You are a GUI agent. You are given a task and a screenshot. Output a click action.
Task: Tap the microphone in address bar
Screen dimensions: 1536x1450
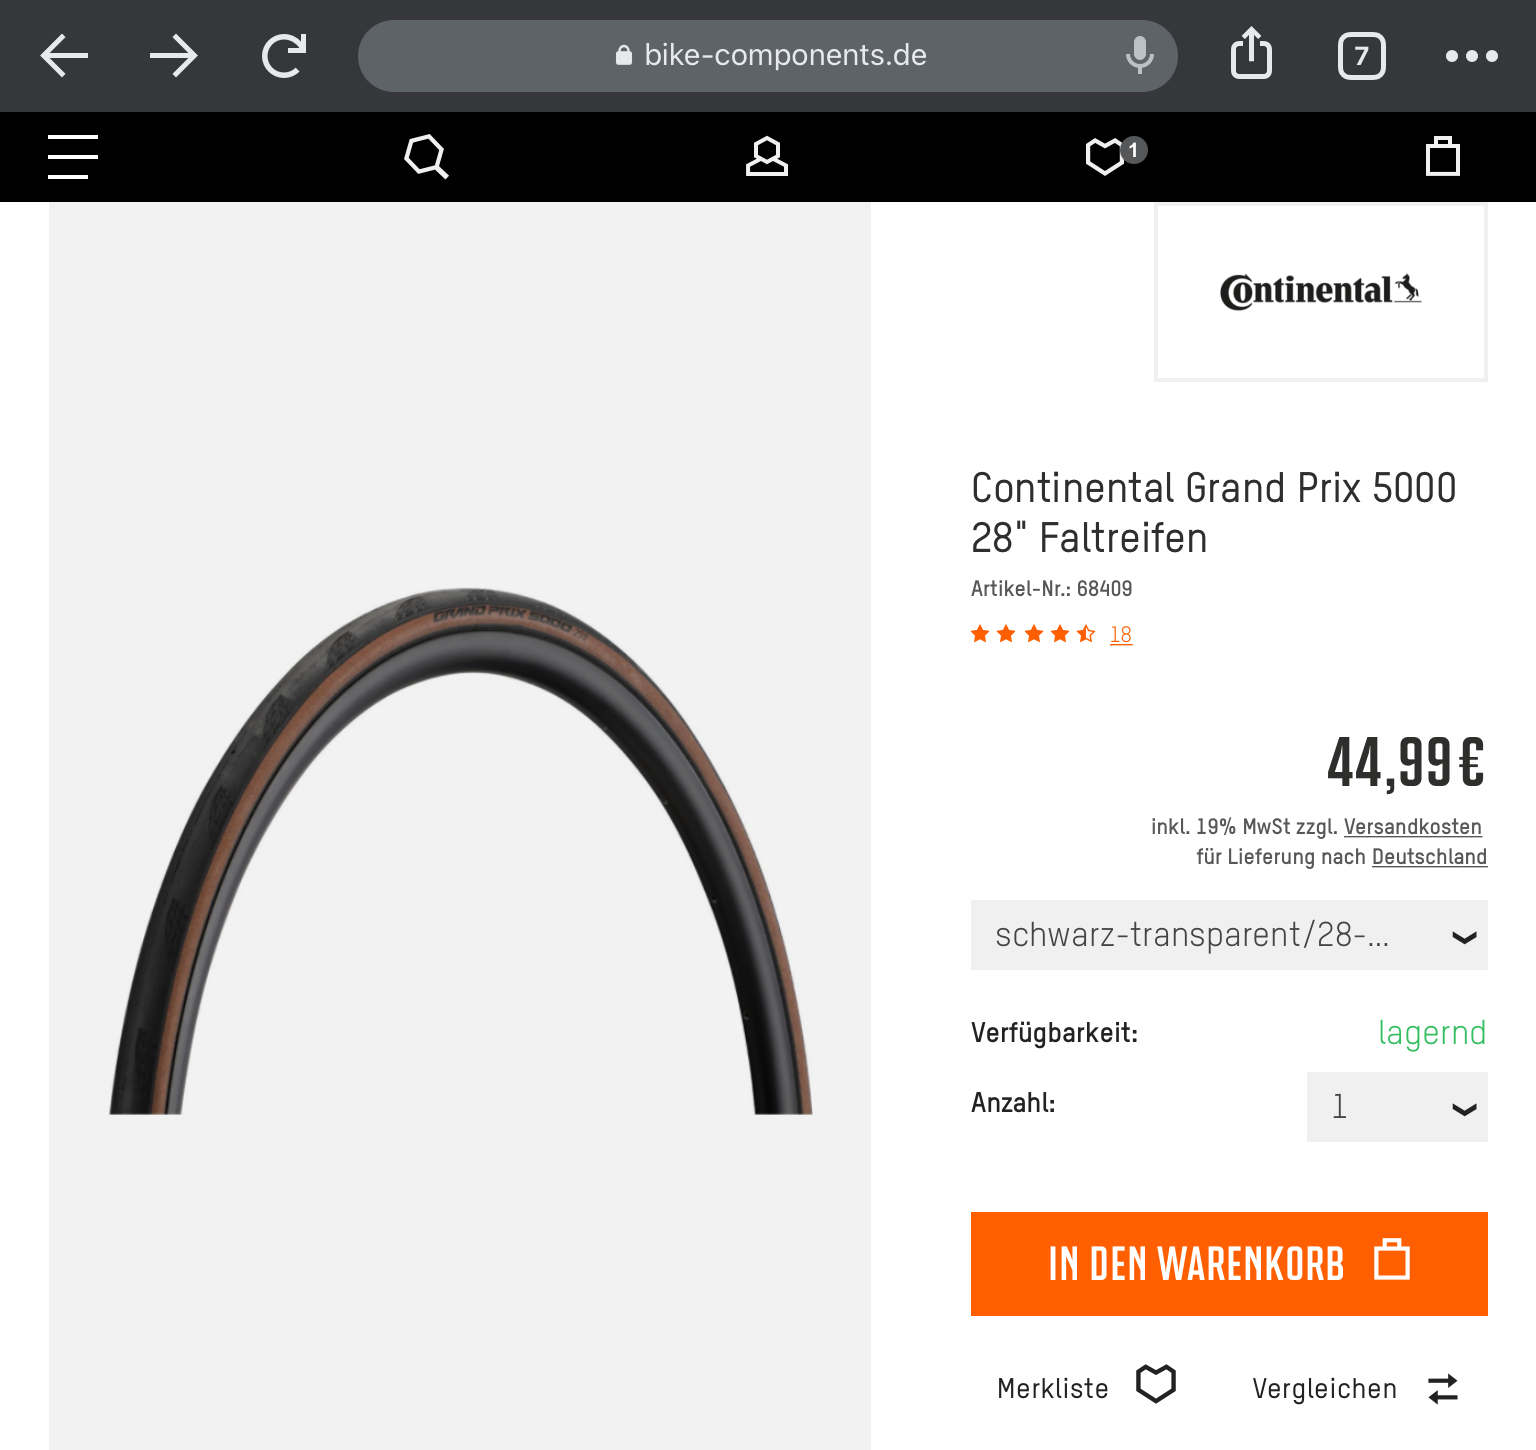click(x=1139, y=56)
